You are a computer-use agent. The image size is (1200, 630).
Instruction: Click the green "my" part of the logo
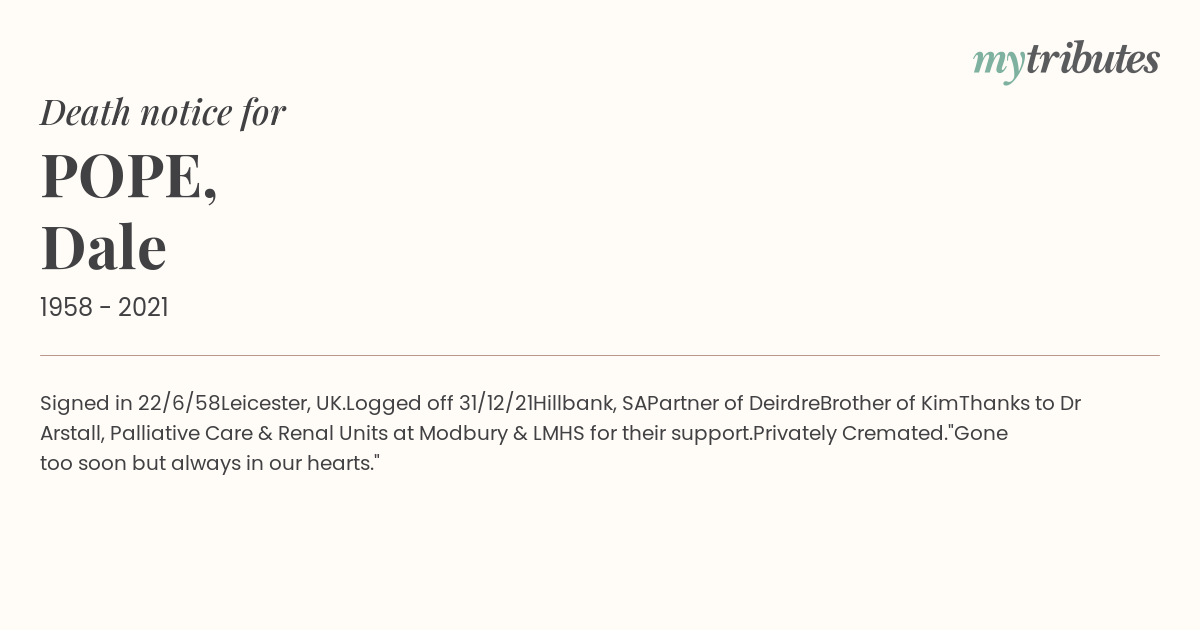pos(998,62)
